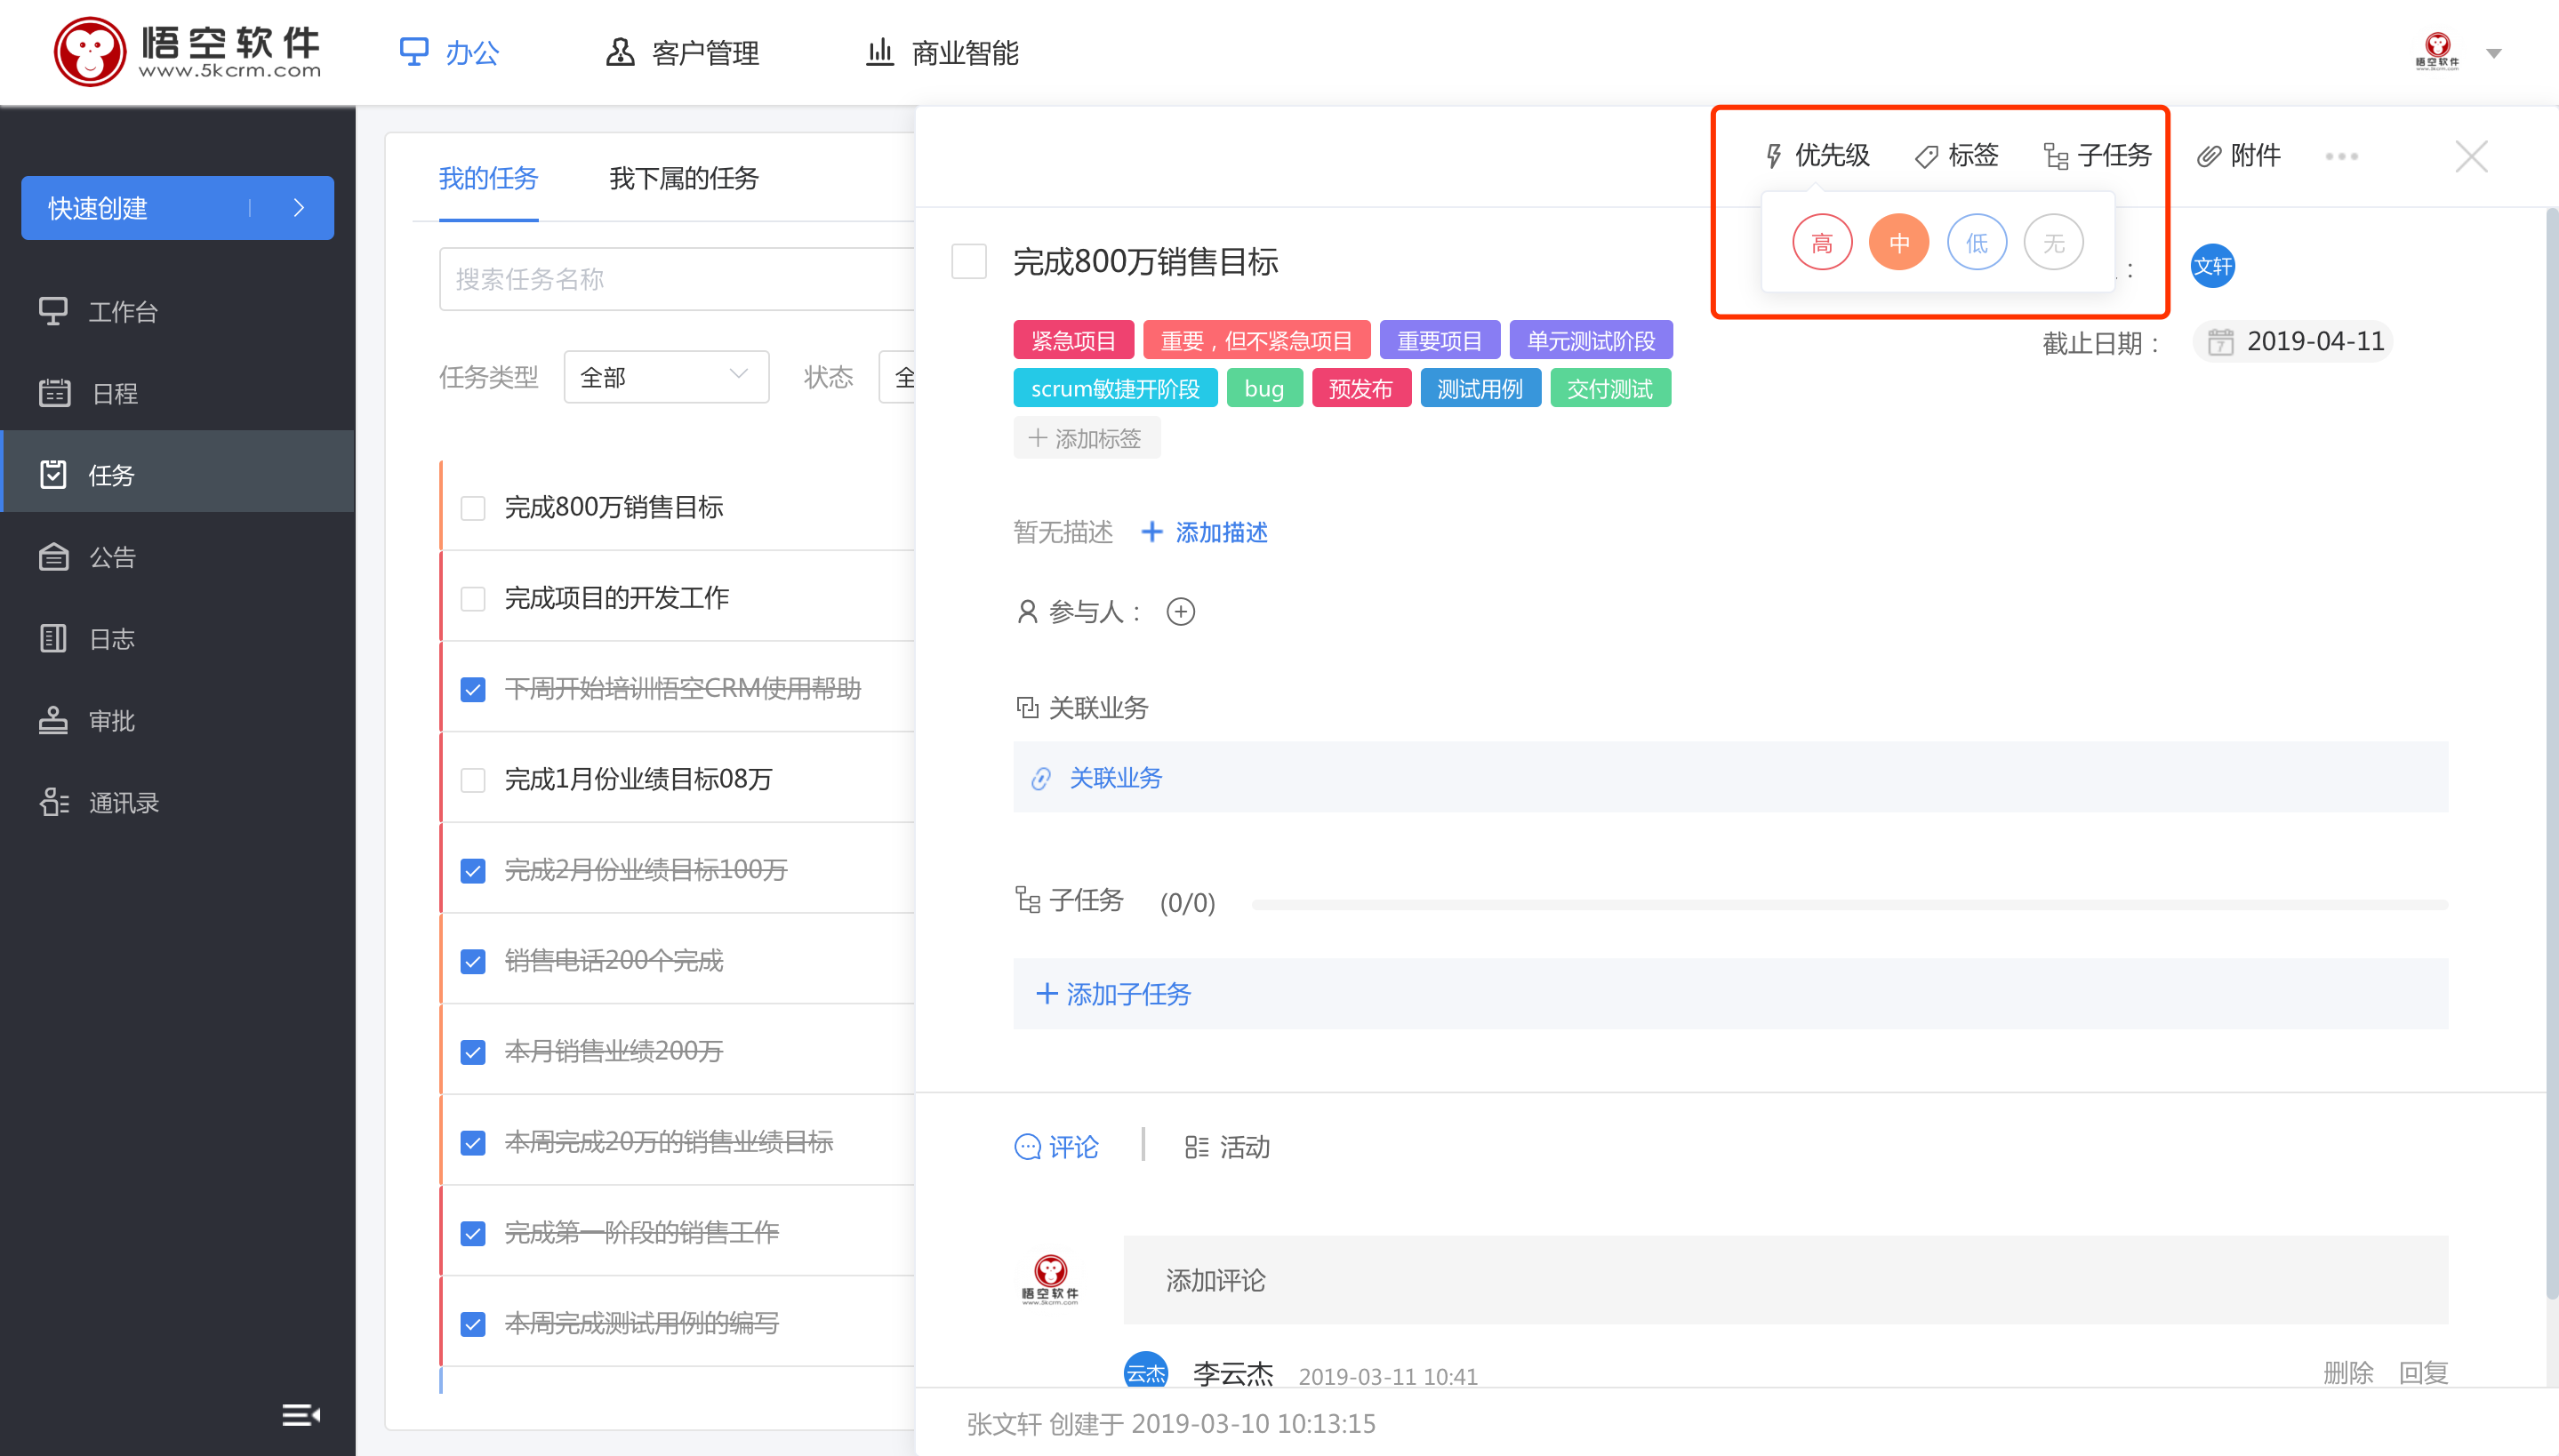Click the 重要项目 tag
The width and height of the screenshot is (2559, 1456).
pos(1439,340)
